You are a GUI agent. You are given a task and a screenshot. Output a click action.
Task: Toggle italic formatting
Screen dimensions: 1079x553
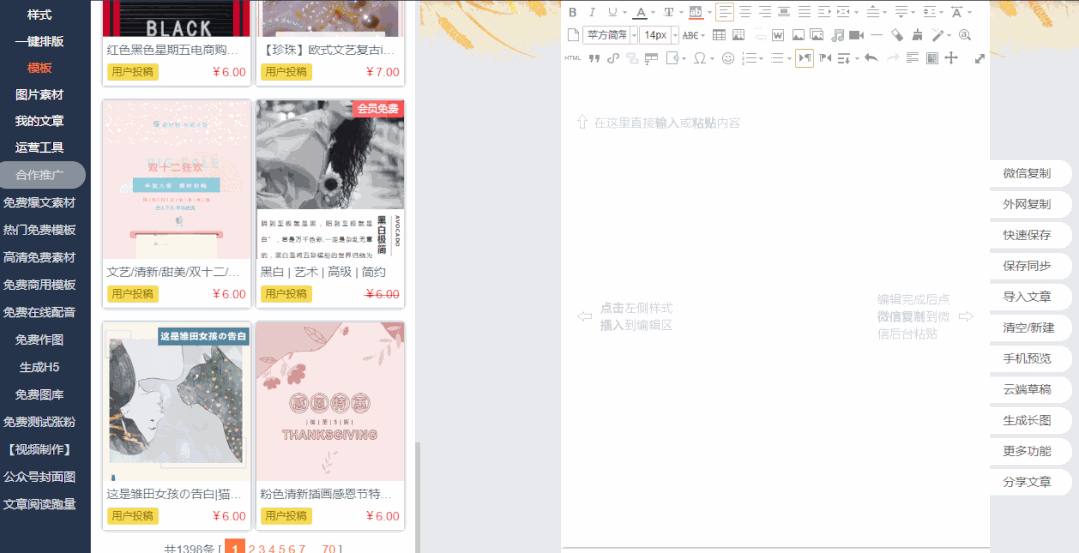[x=592, y=12]
